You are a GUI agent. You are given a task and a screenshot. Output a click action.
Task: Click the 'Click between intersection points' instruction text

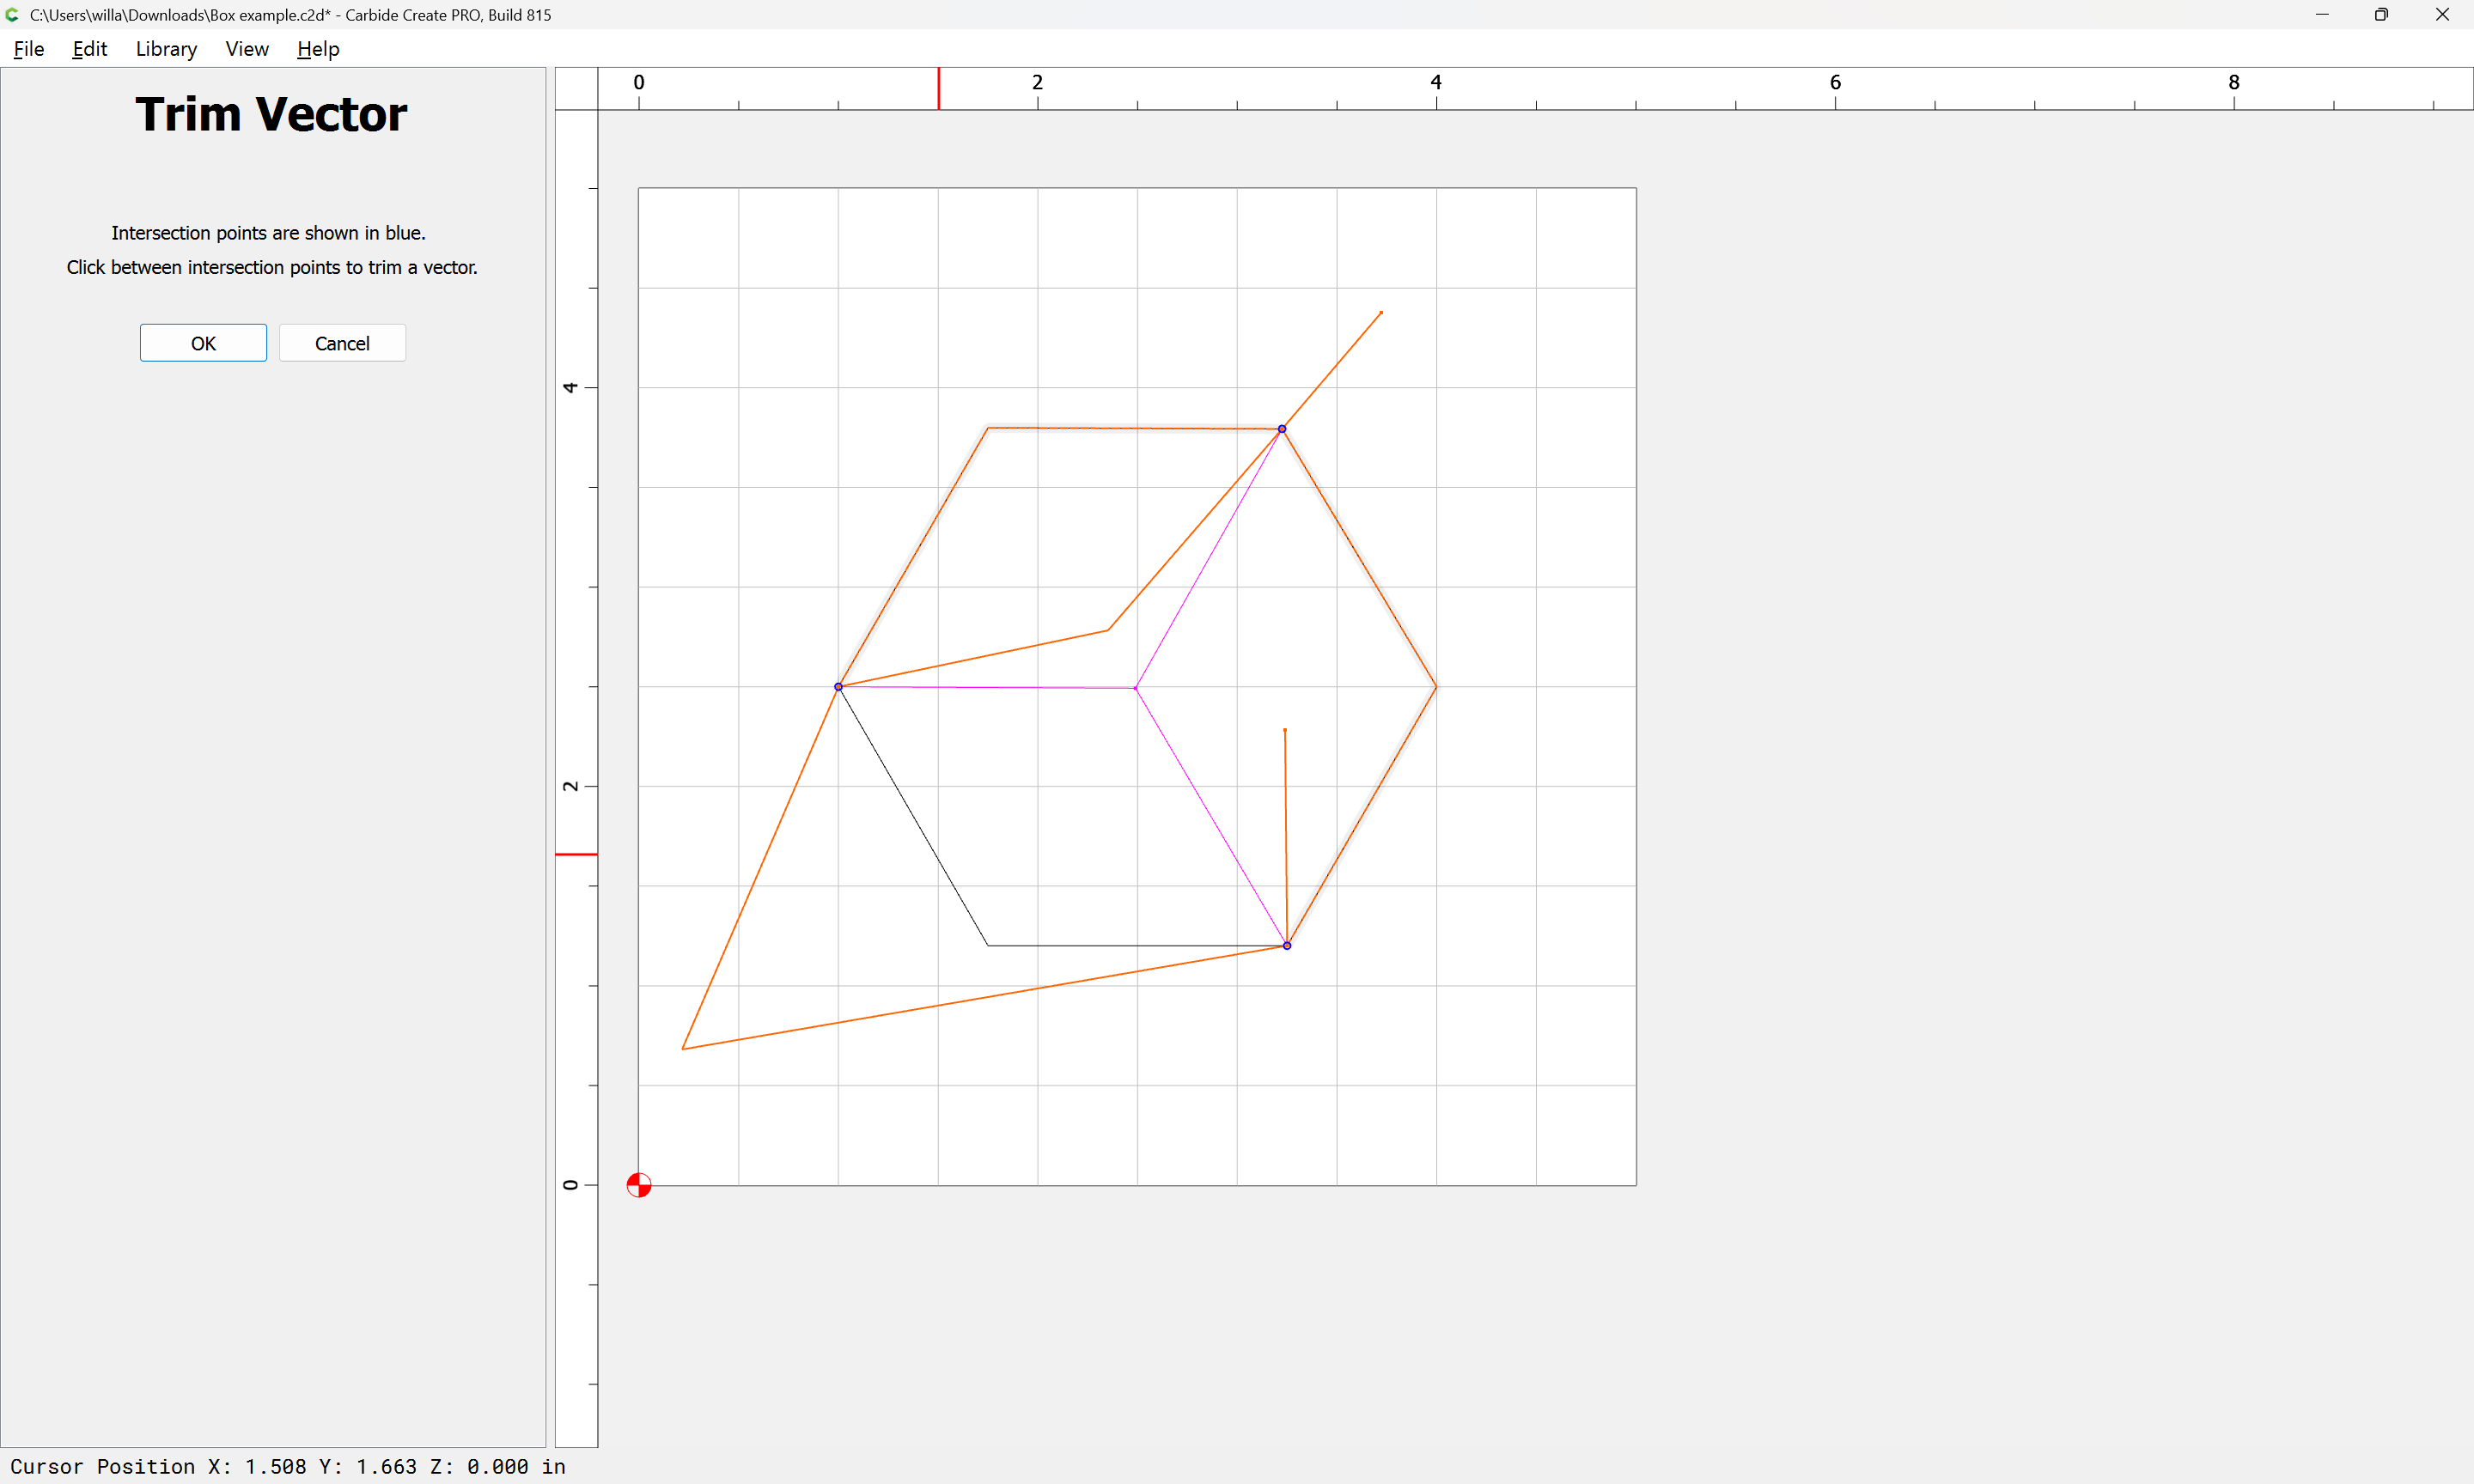pyautogui.click(x=272, y=268)
